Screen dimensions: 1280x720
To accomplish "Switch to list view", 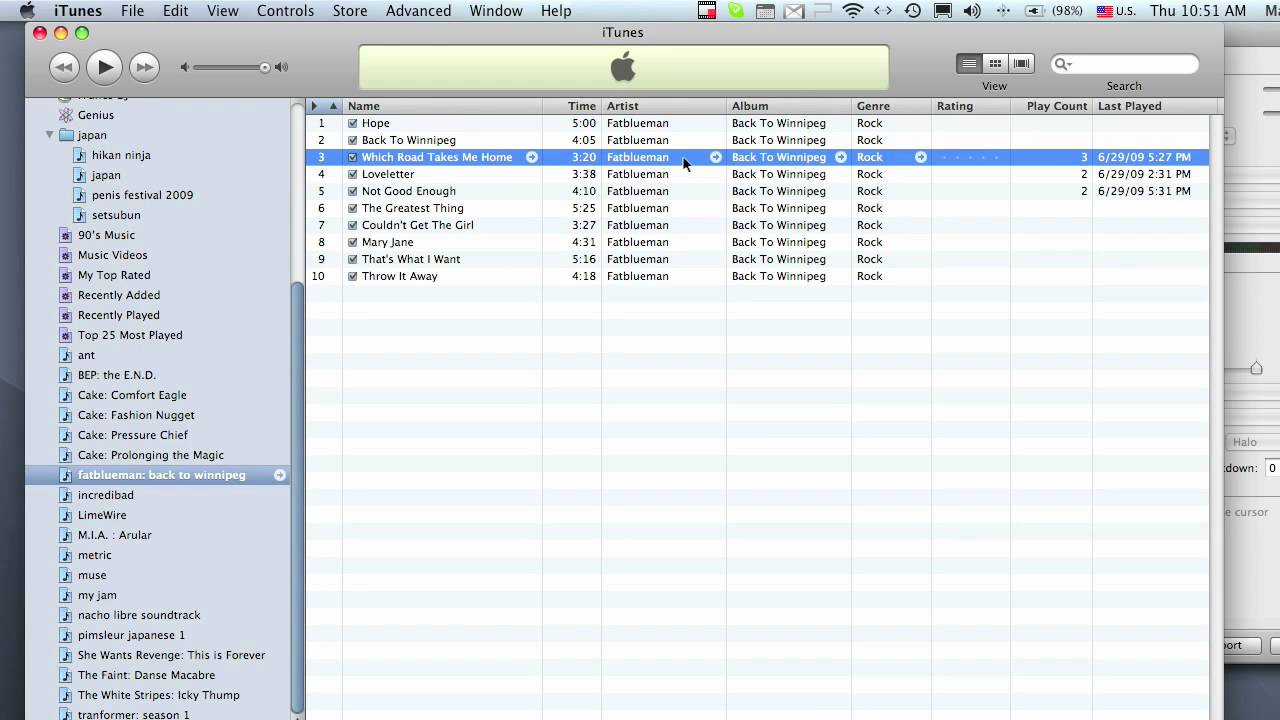I will [969, 64].
